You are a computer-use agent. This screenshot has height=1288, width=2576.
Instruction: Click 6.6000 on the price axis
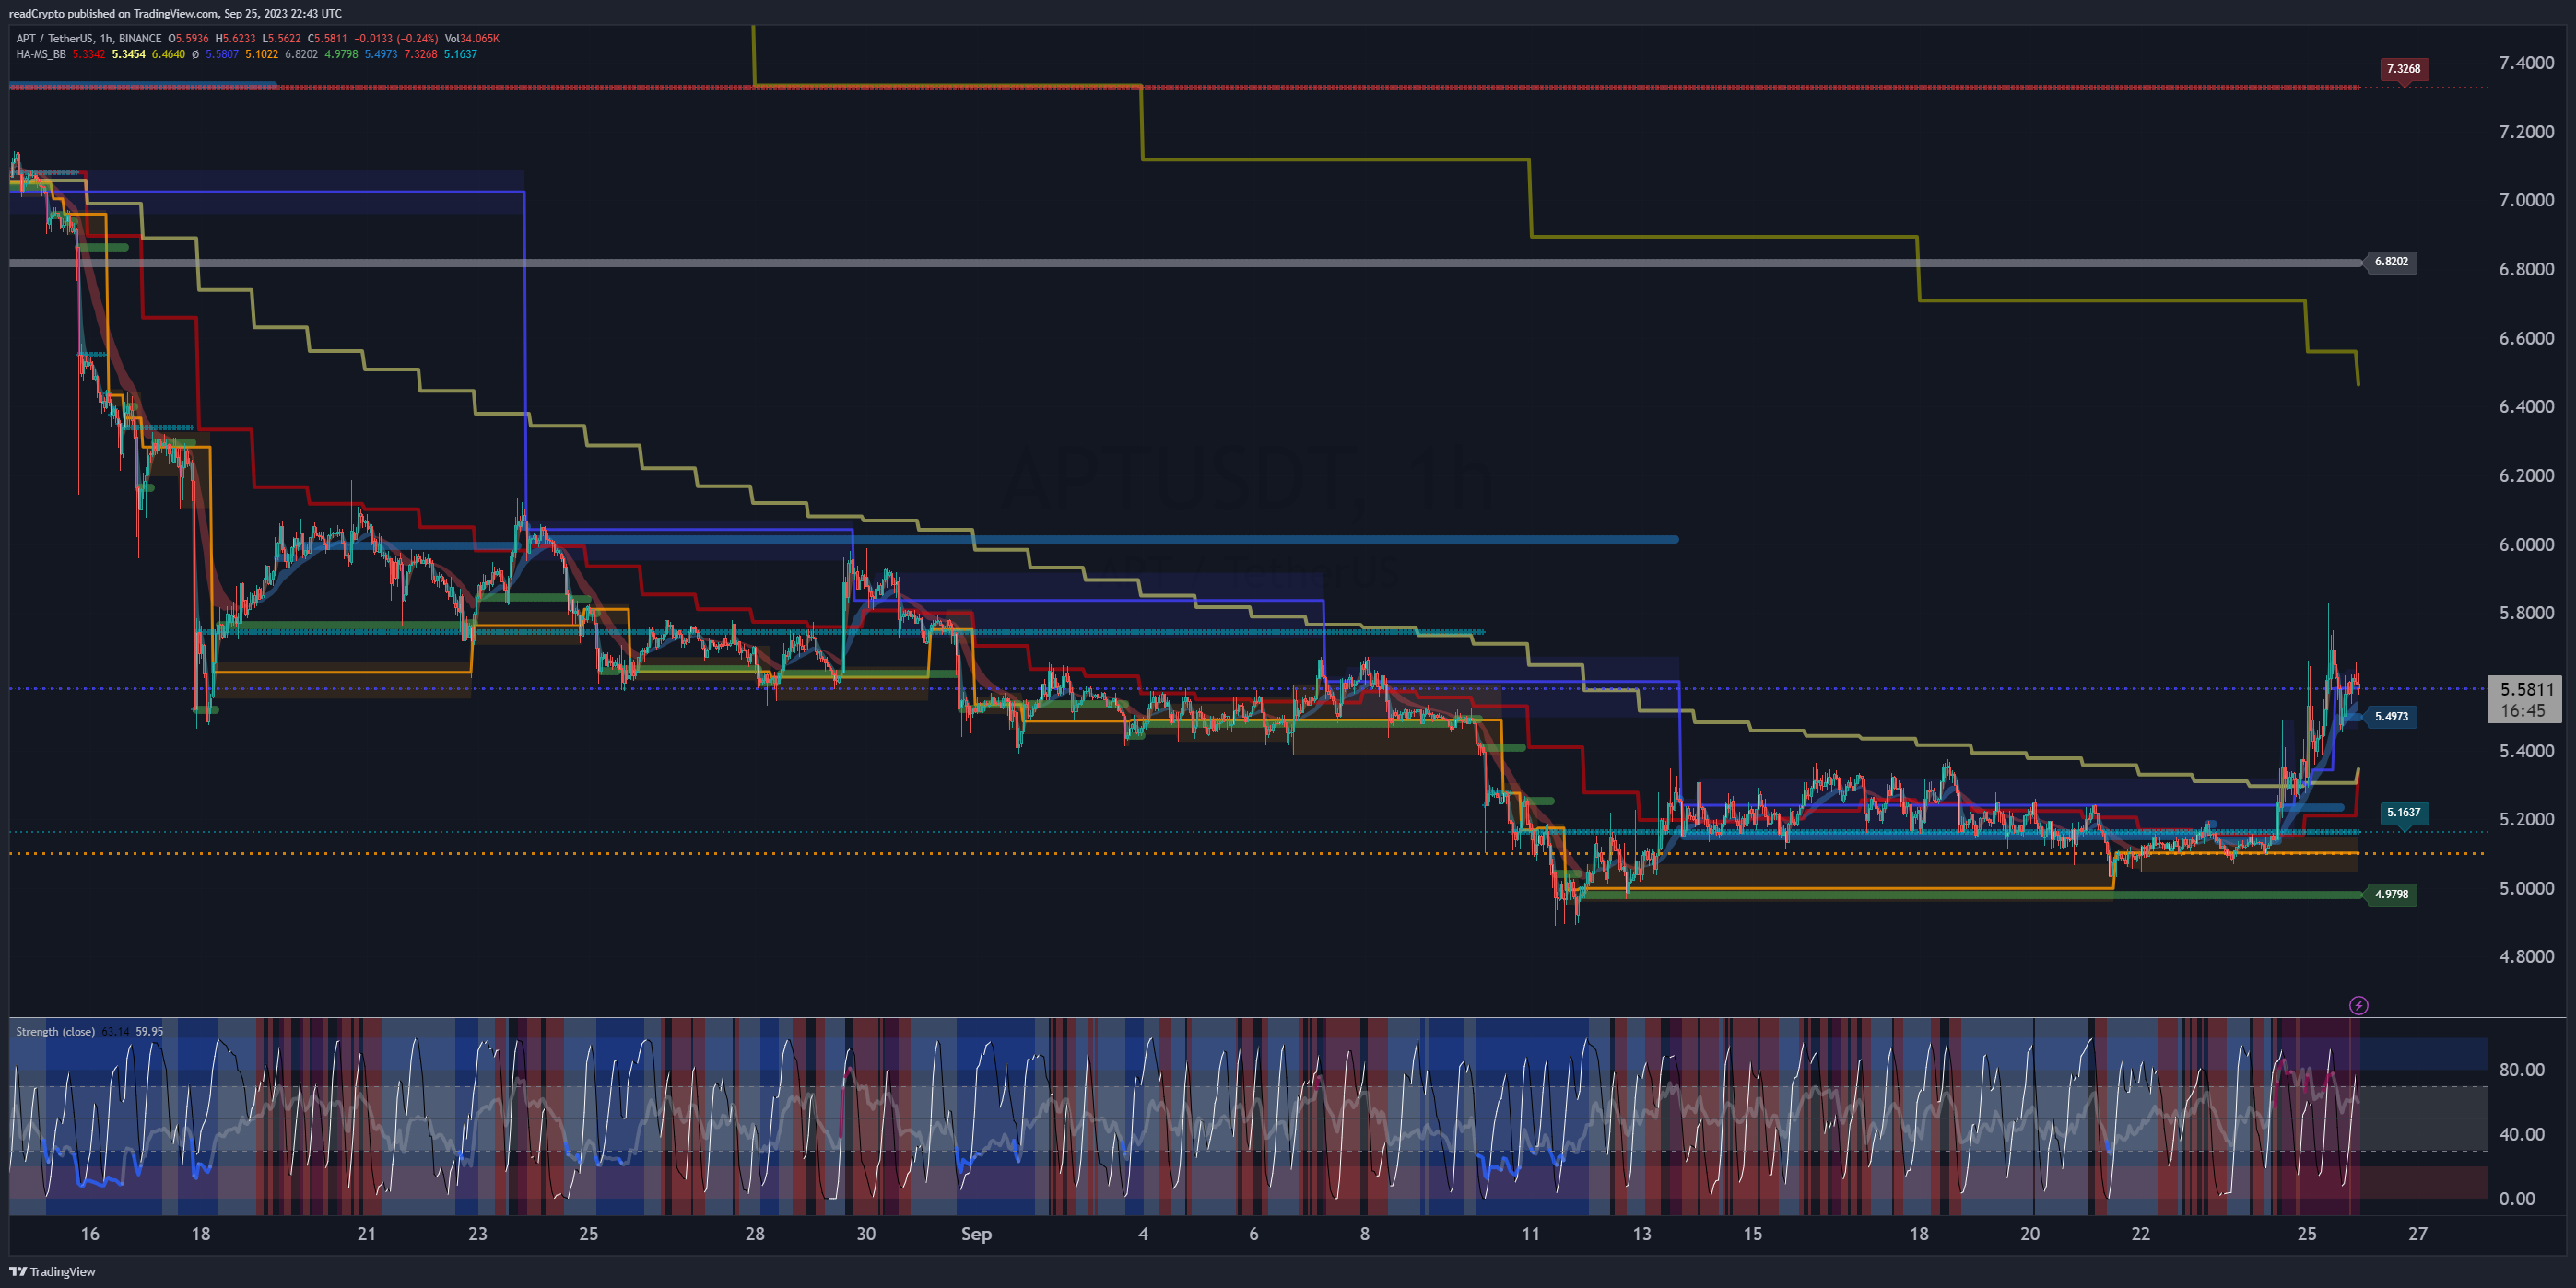tap(2526, 338)
